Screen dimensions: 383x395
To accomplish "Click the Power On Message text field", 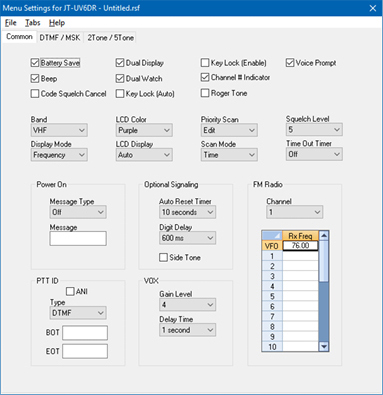I will point(78,239).
